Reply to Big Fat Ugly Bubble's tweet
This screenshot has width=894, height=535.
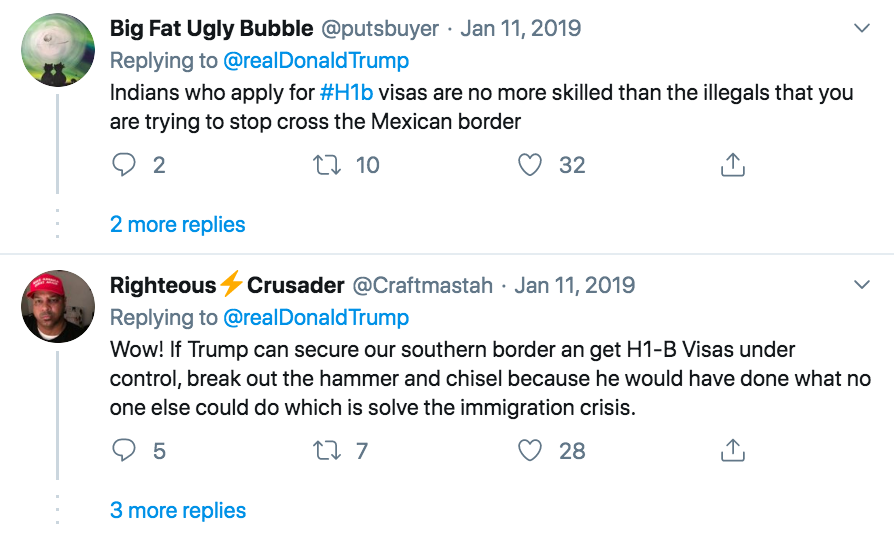[124, 165]
